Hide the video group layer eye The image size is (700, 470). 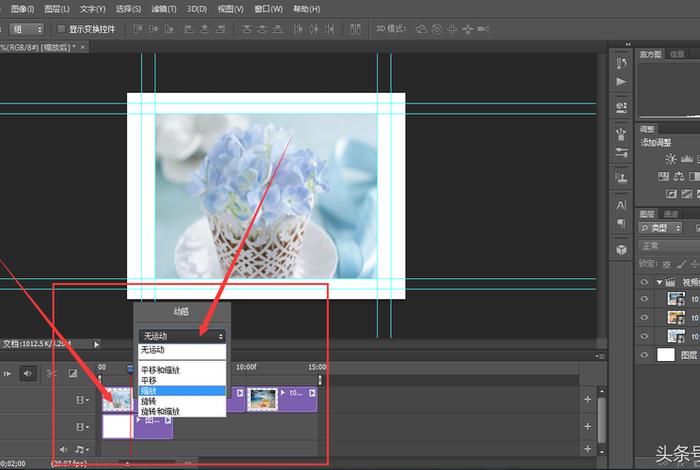pyautogui.click(x=644, y=282)
